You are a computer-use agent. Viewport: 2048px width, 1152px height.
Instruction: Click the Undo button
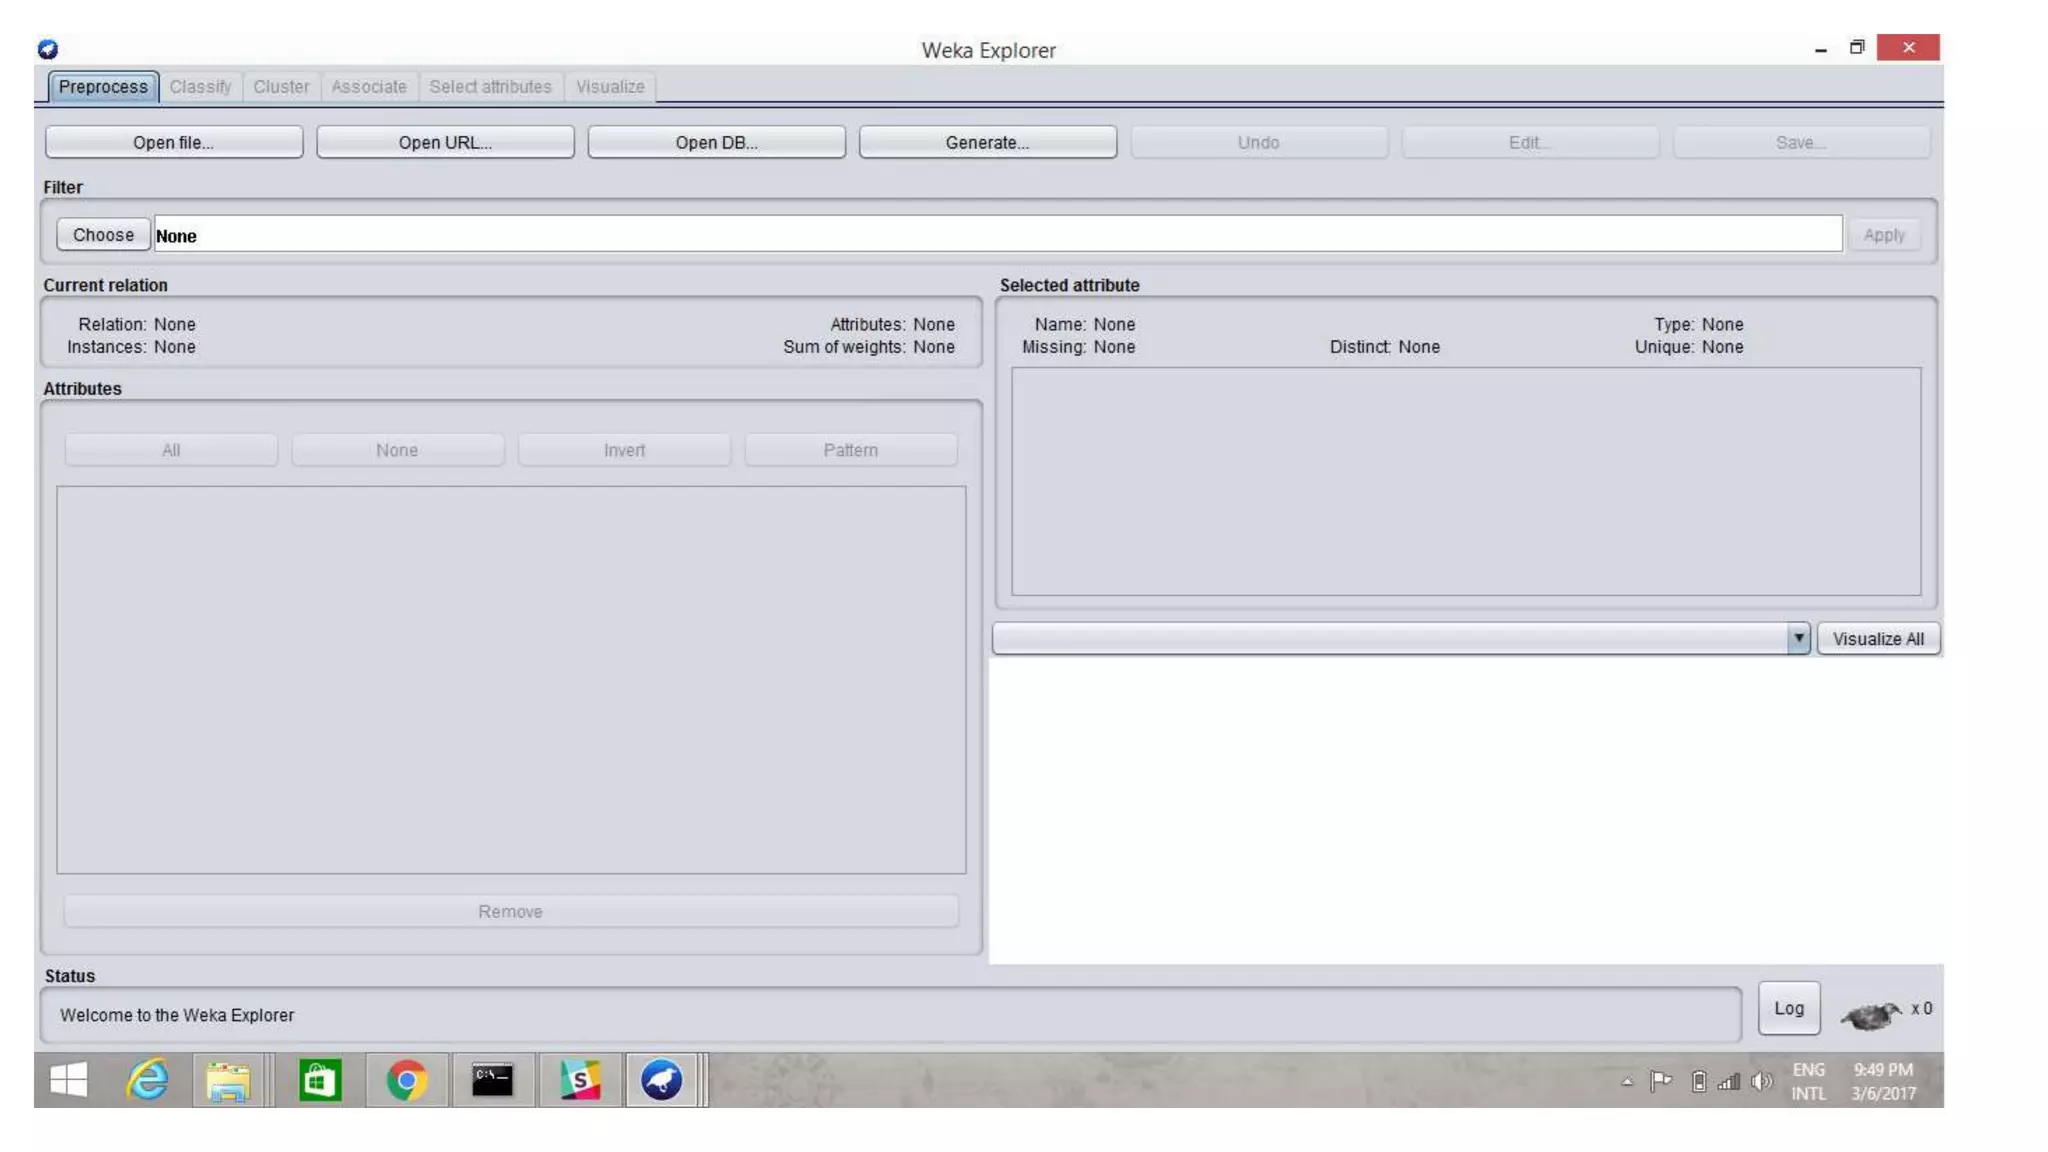click(x=1258, y=142)
